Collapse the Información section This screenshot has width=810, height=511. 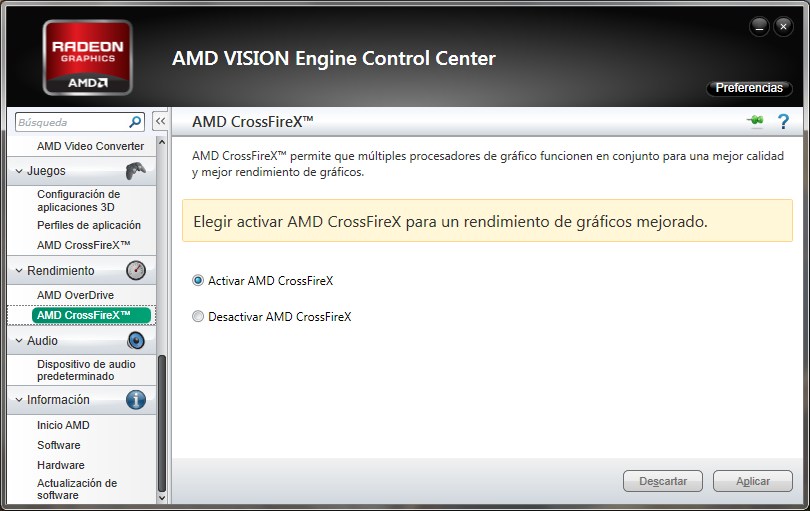[19, 400]
